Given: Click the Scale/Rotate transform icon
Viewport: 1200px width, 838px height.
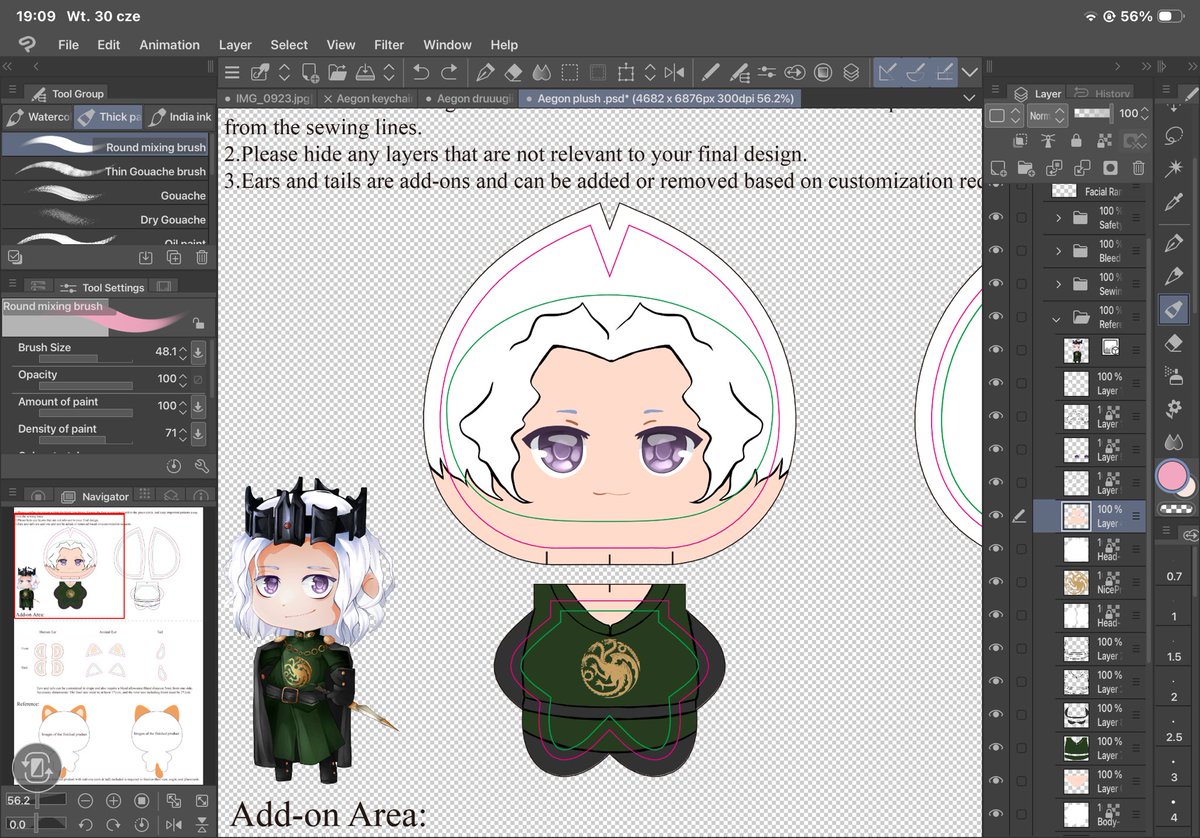Looking at the screenshot, I should 625,72.
